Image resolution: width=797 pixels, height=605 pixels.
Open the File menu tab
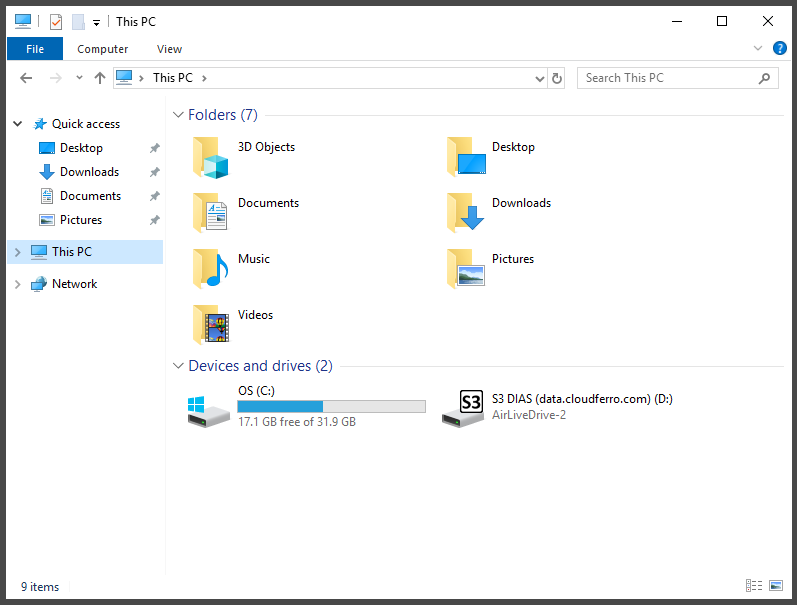(x=35, y=49)
